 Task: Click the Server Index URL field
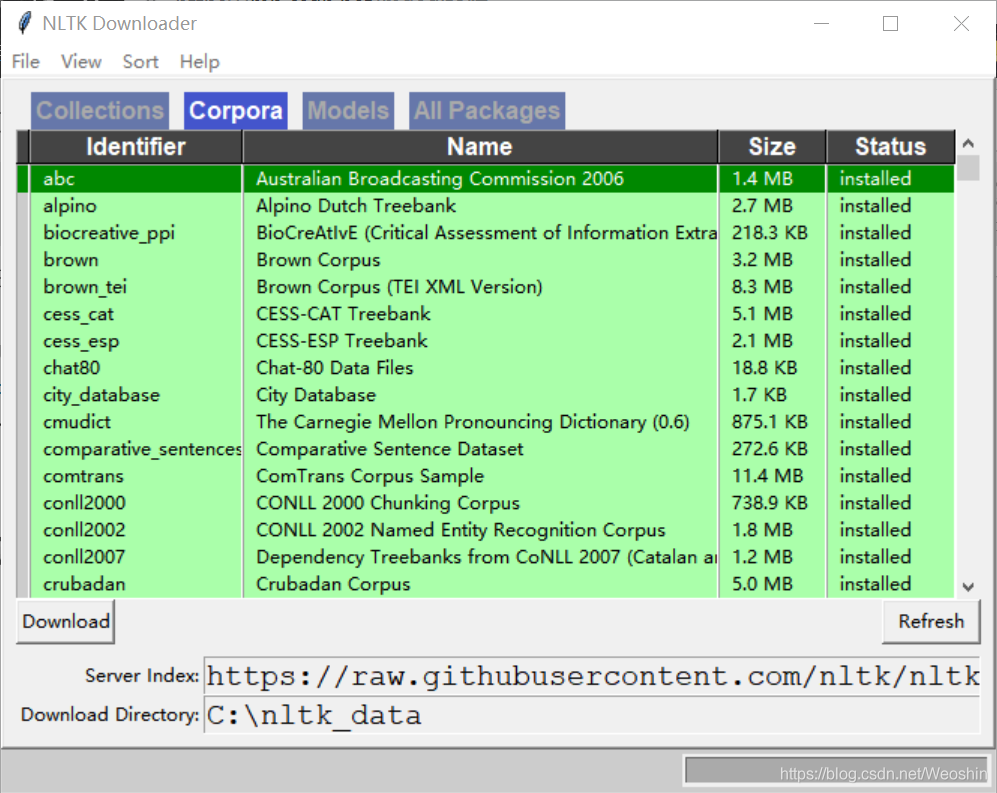pyautogui.click(x=592, y=676)
